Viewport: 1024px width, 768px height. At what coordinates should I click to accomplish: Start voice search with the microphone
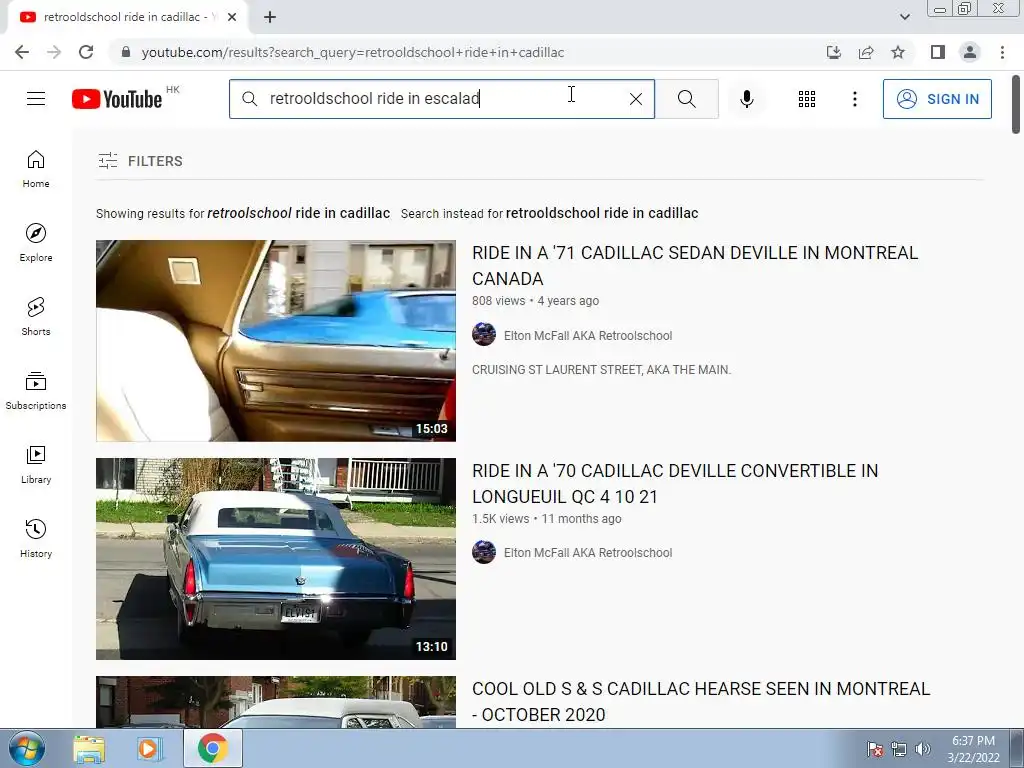click(746, 99)
